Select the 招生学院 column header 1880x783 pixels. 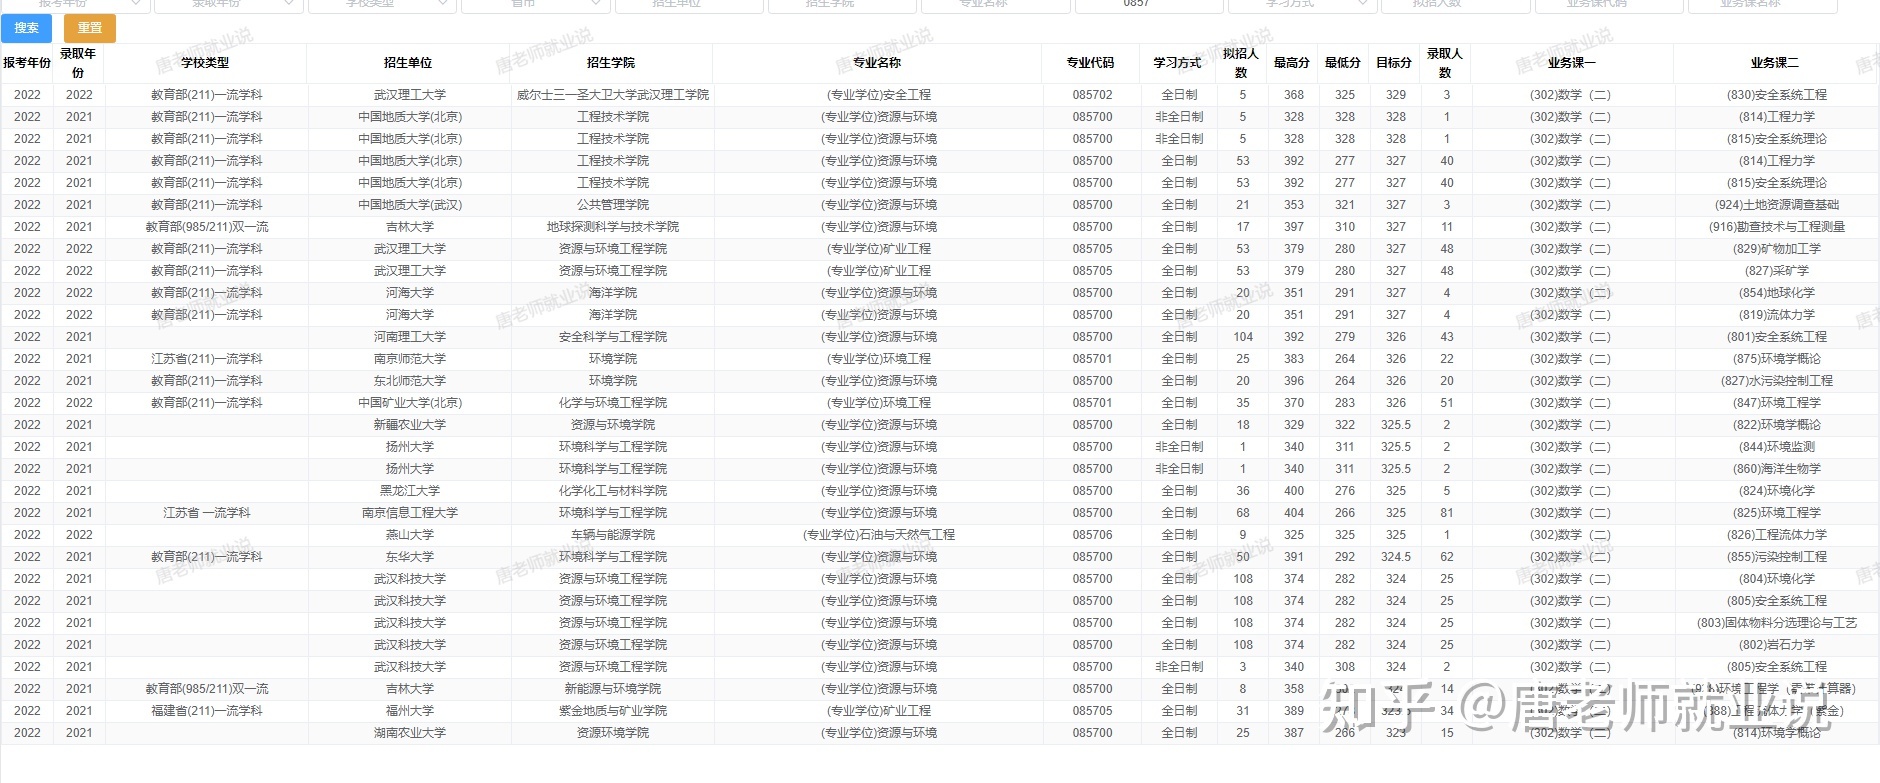[611, 62]
